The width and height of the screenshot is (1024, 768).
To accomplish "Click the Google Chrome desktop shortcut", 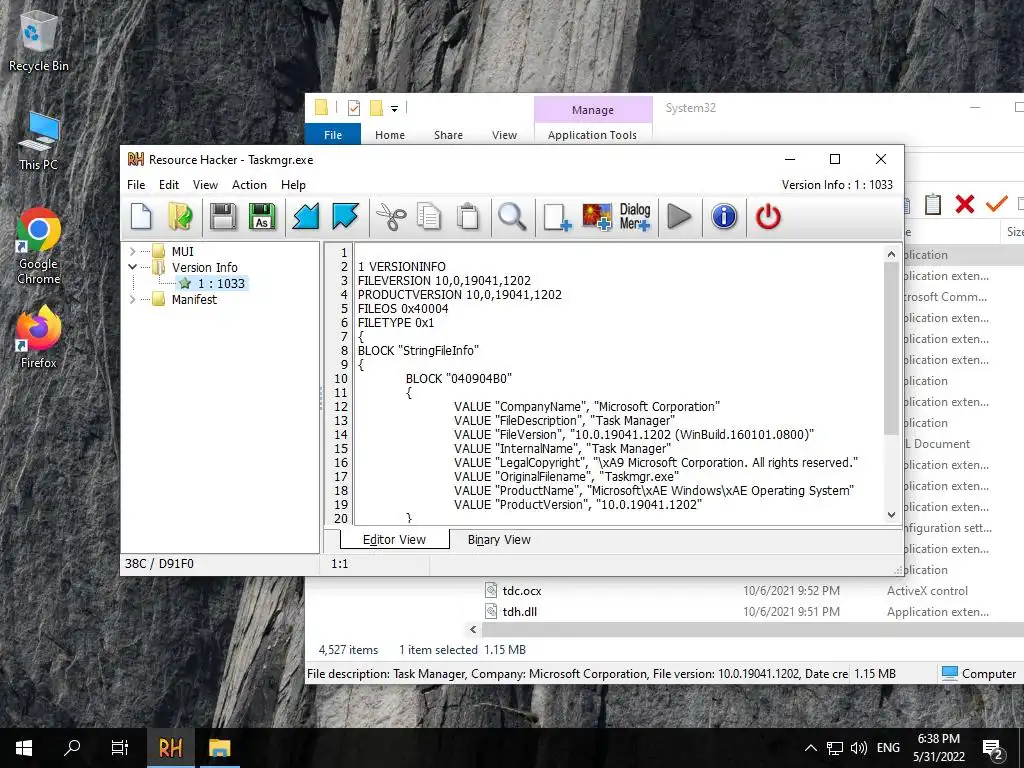I will tap(39, 246).
